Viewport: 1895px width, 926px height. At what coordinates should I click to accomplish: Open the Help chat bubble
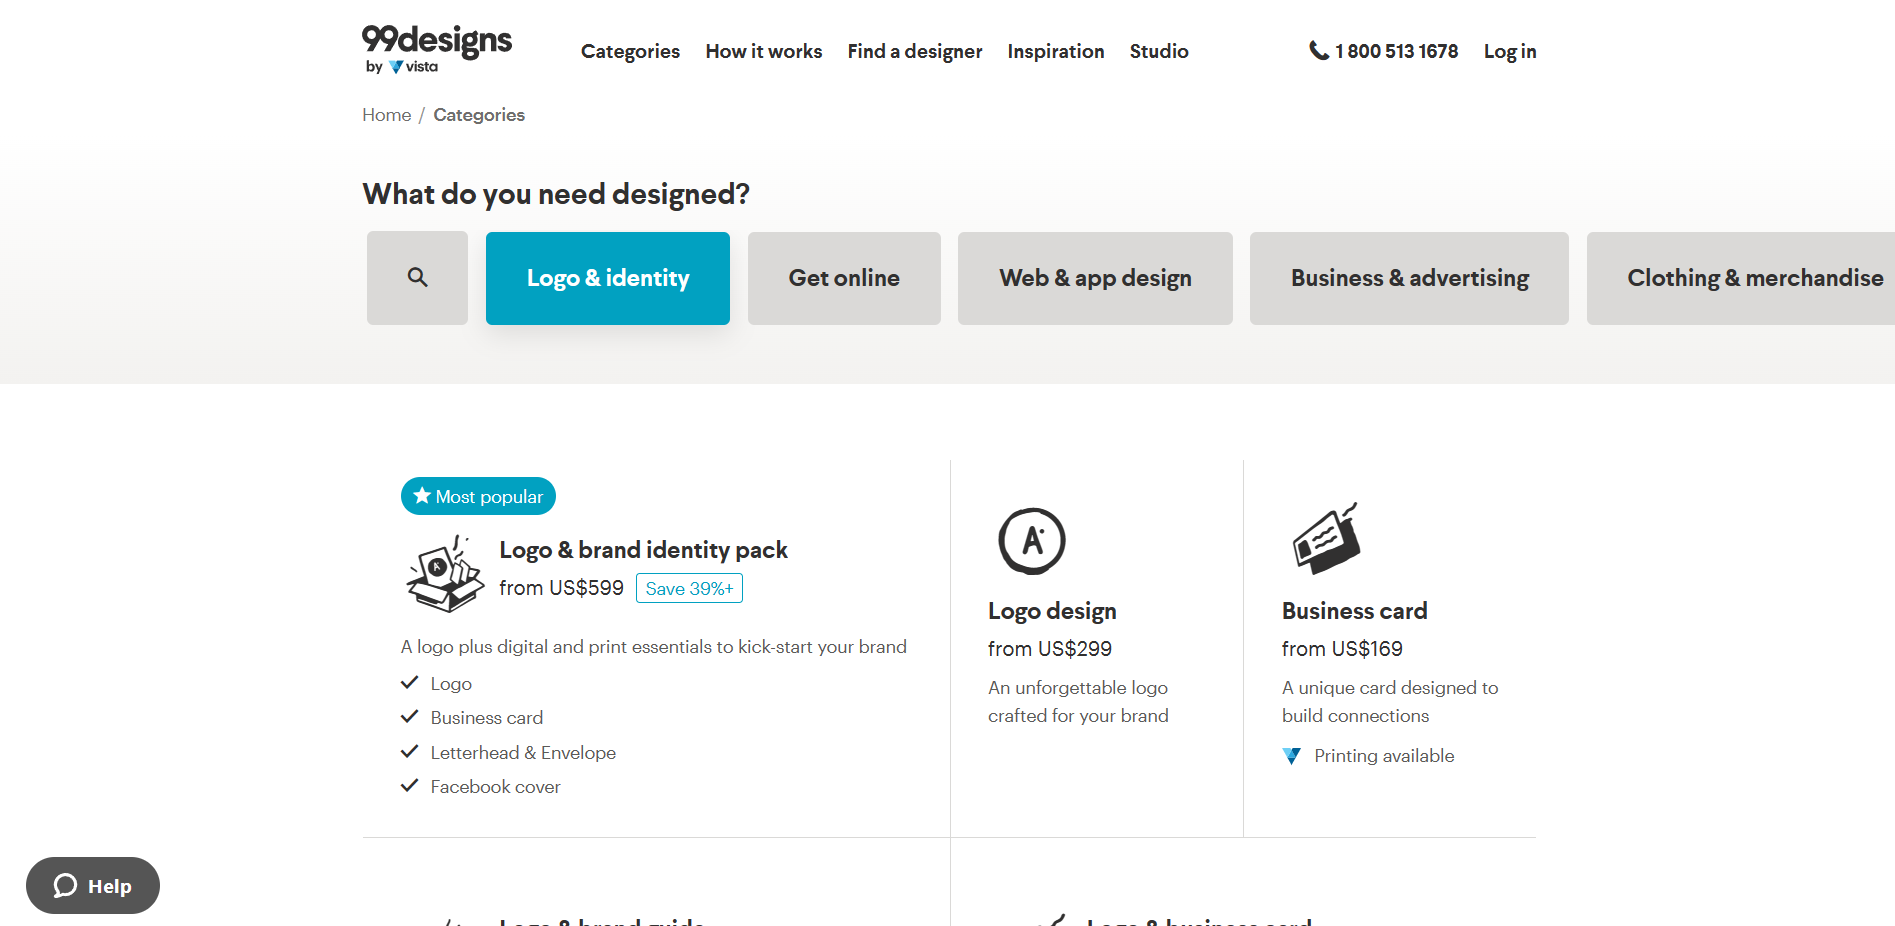(x=93, y=886)
